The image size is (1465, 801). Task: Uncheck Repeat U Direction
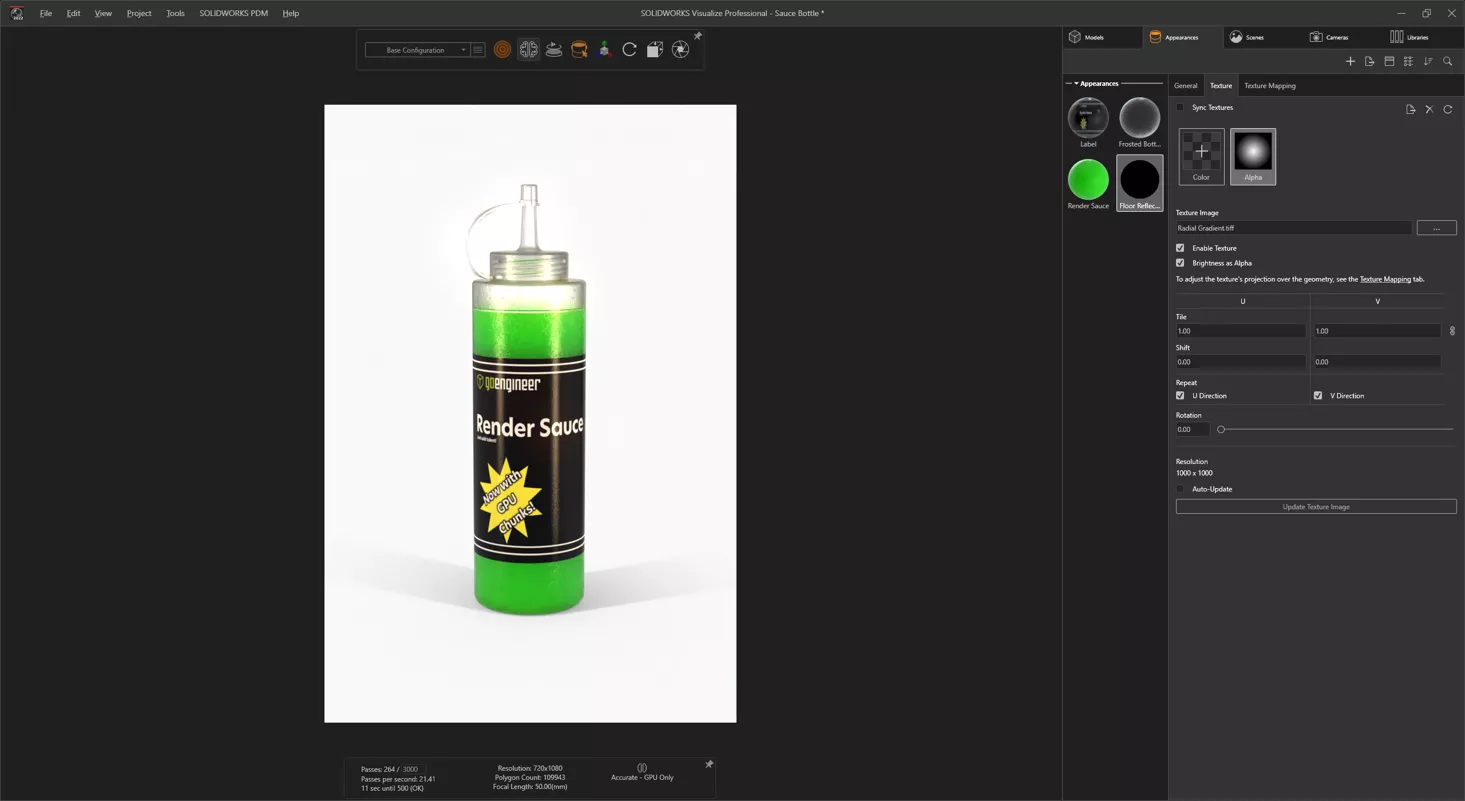[x=1180, y=396]
